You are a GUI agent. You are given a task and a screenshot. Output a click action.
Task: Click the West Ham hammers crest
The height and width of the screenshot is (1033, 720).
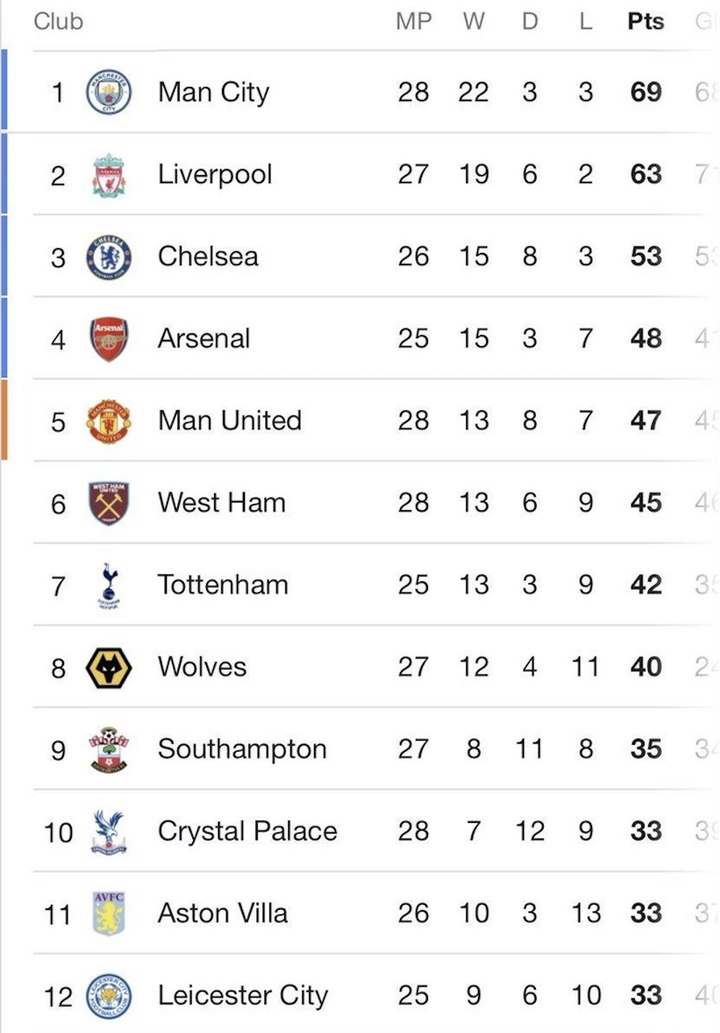109,503
